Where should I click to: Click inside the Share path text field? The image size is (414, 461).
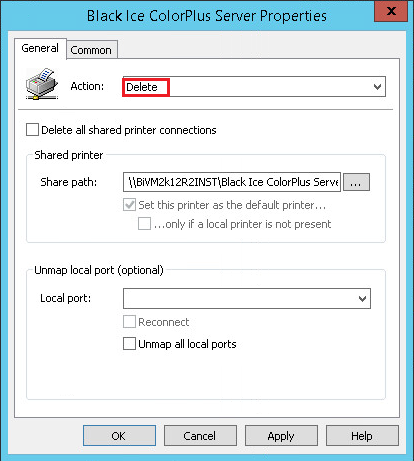coord(232,182)
